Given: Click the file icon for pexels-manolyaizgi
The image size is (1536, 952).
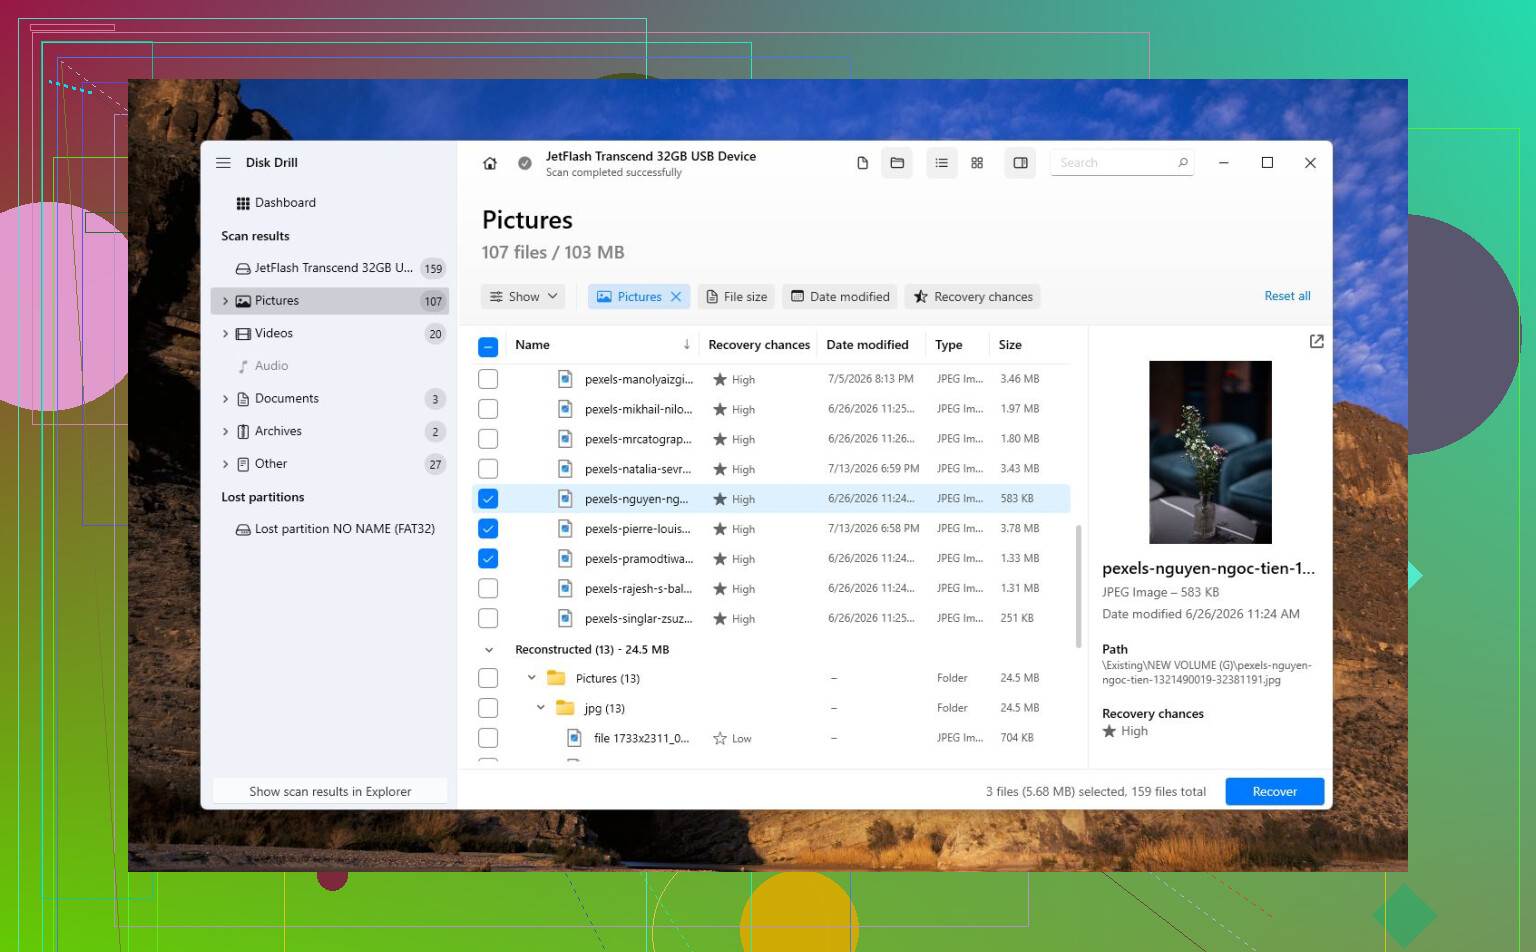Looking at the screenshot, I should tap(565, 379).
